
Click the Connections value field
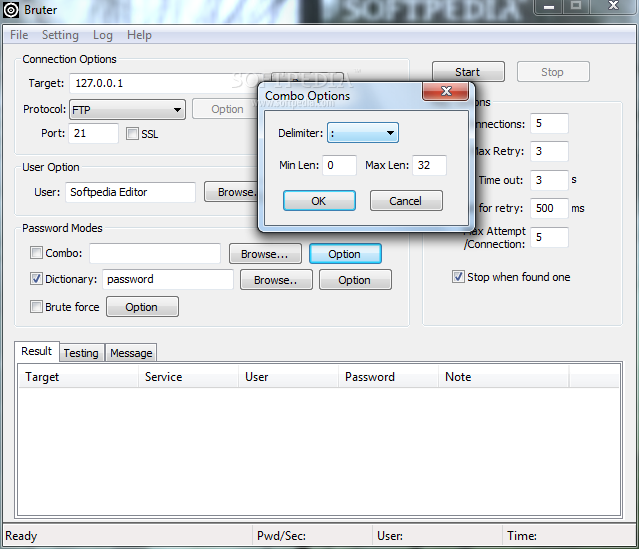[549, 123]
